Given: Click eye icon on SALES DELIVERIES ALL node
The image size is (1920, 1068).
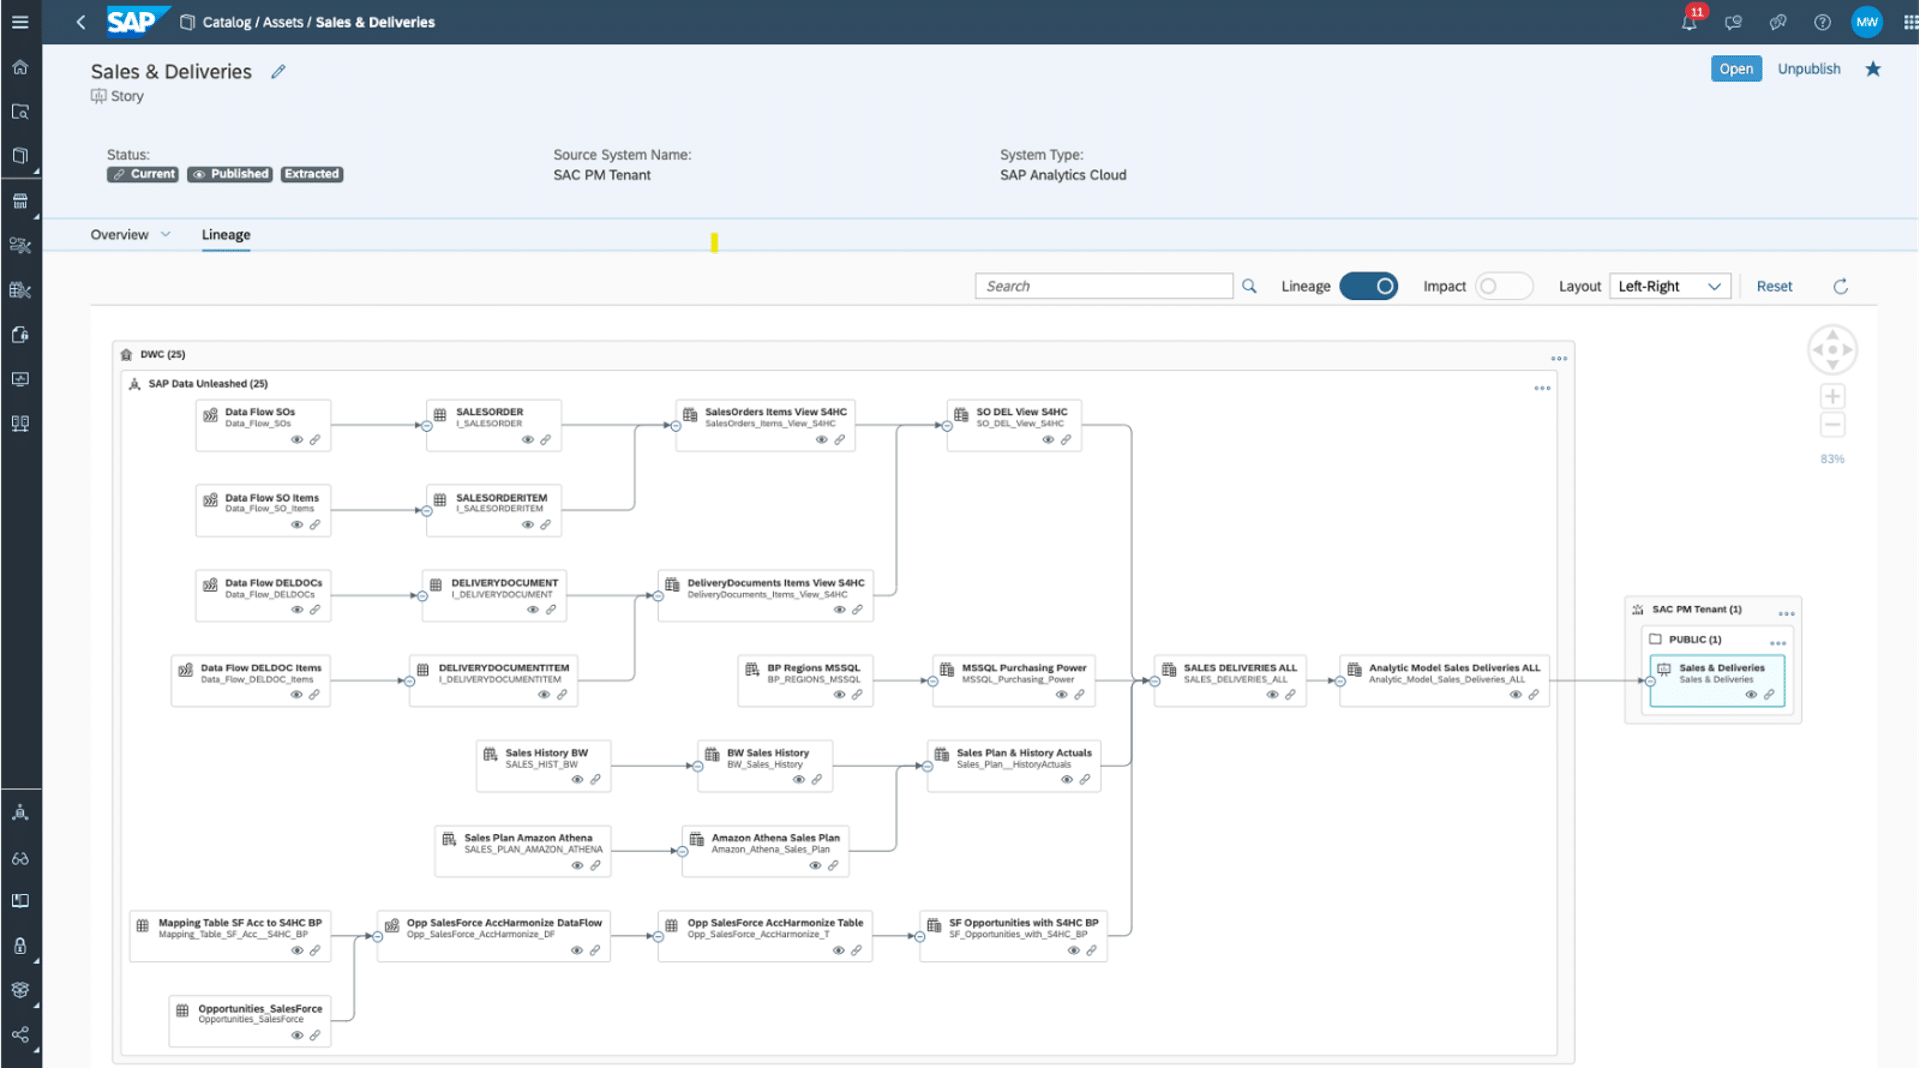Looking at the screenshot, I should (1272, 695).
